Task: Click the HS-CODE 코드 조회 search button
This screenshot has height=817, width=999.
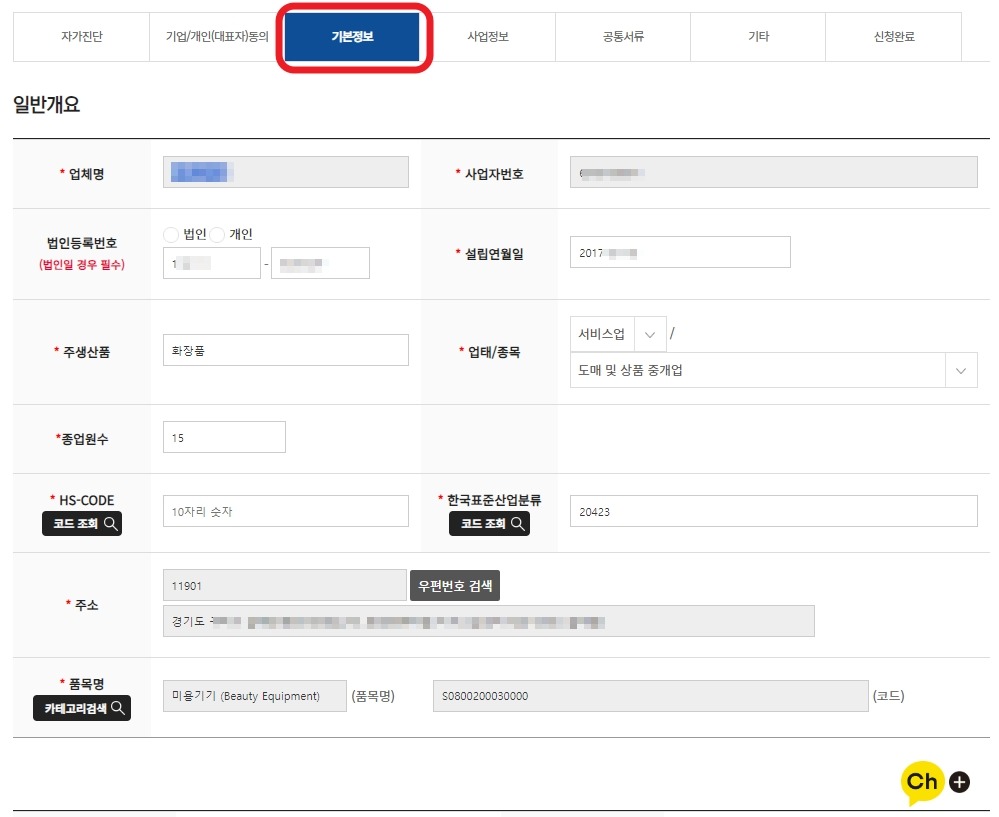Action: click(81, 523)
